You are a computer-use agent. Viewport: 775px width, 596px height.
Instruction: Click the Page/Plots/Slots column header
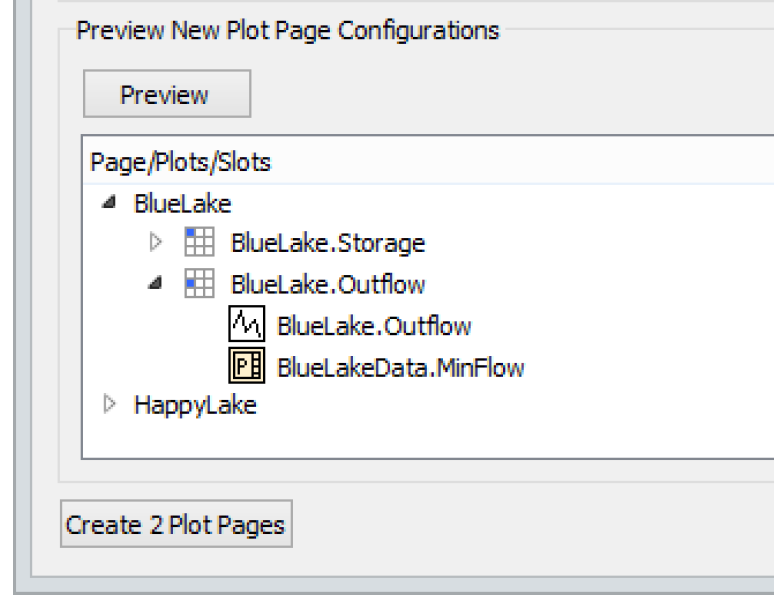click(180, 161)
